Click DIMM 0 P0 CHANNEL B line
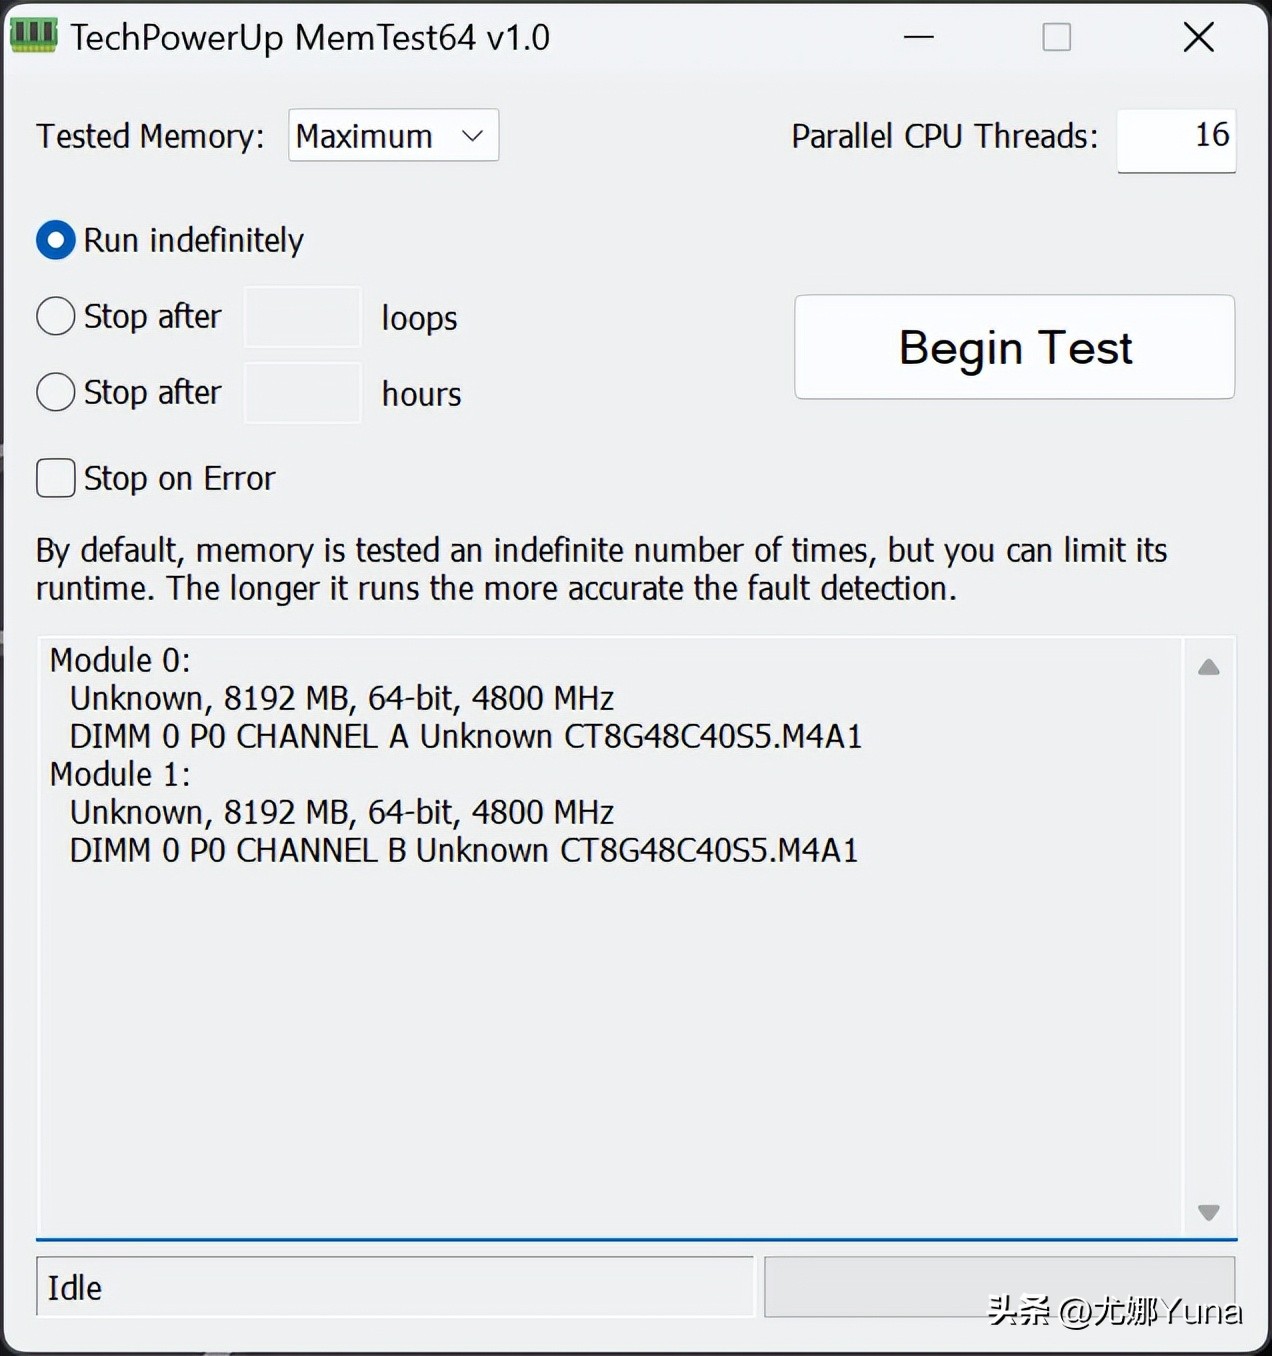The height and width of the screenshot is (1356, 1272). point(463,850)
